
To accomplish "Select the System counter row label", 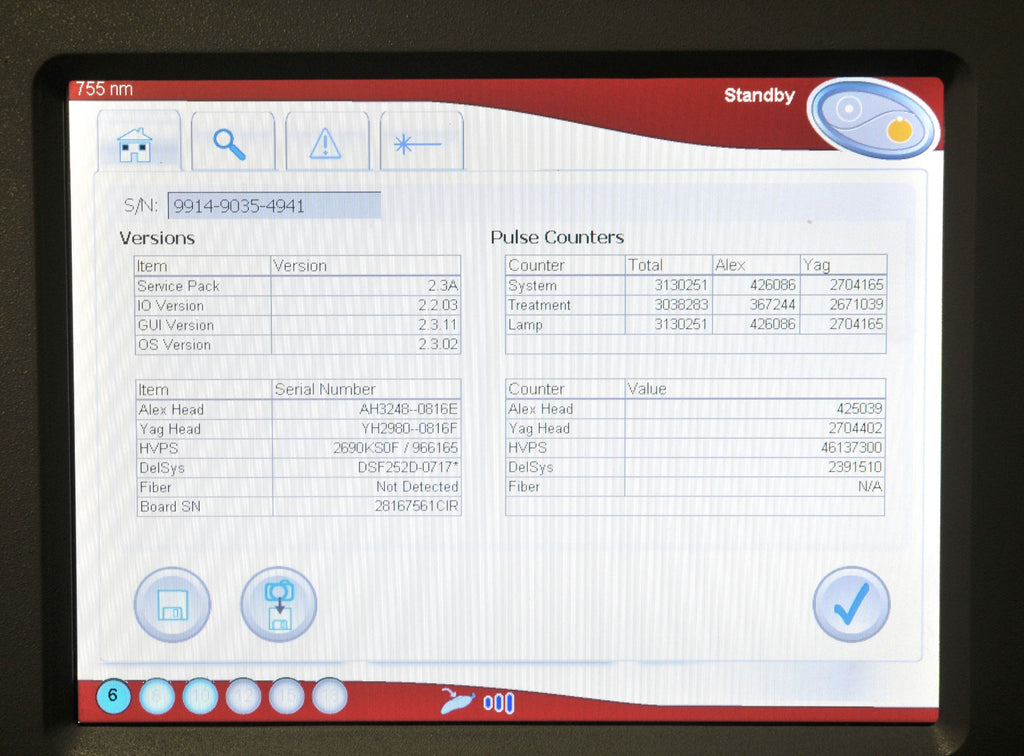I will pos(532,285).
